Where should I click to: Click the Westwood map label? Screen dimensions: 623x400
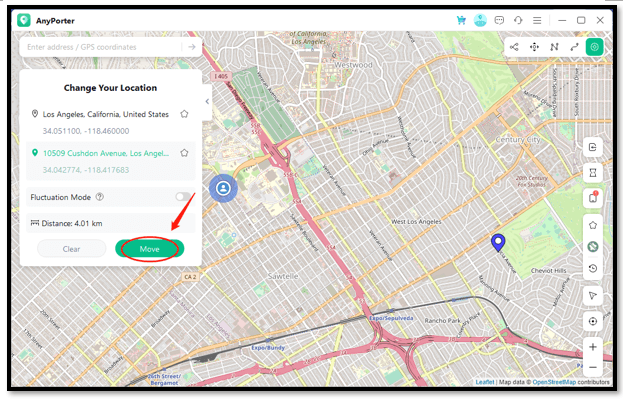coord(353,65)
